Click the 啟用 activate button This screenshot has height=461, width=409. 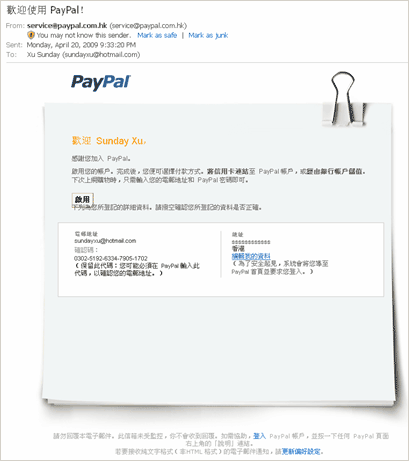[82, 199]
